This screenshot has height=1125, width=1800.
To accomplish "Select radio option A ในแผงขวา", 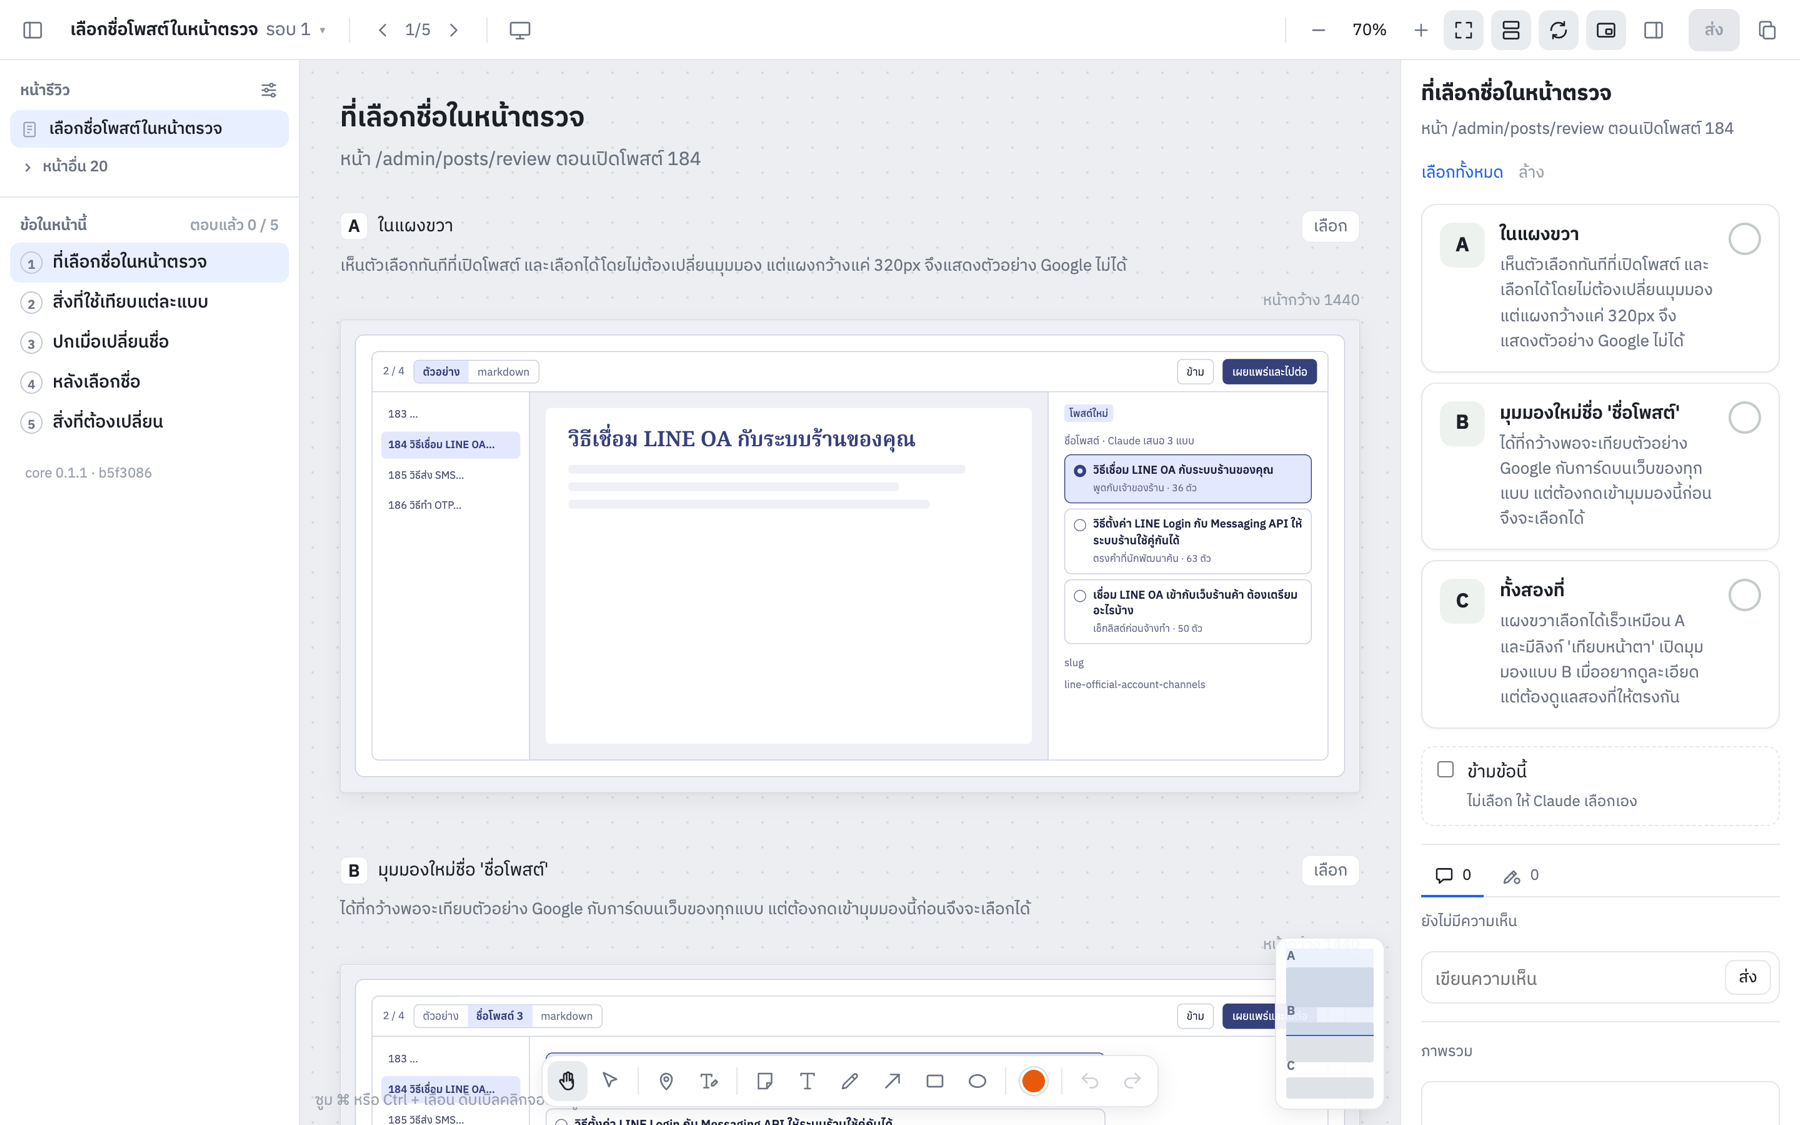I will click(x=1745, y=239).
